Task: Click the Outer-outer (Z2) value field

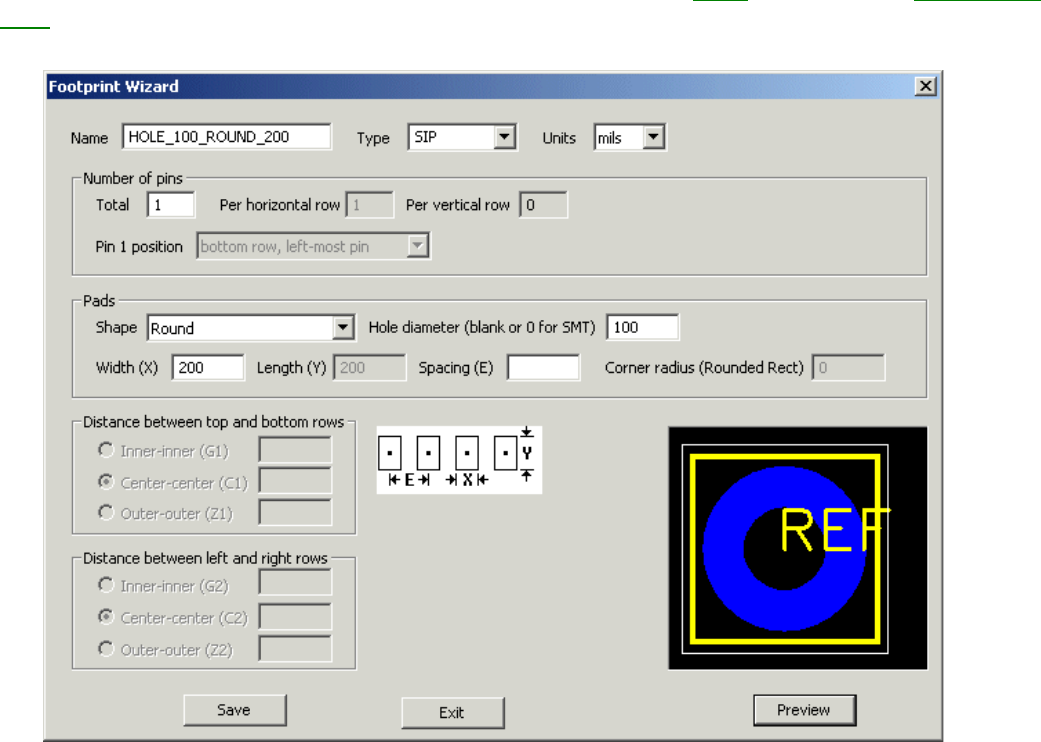Action: click(x=295, y=648)
